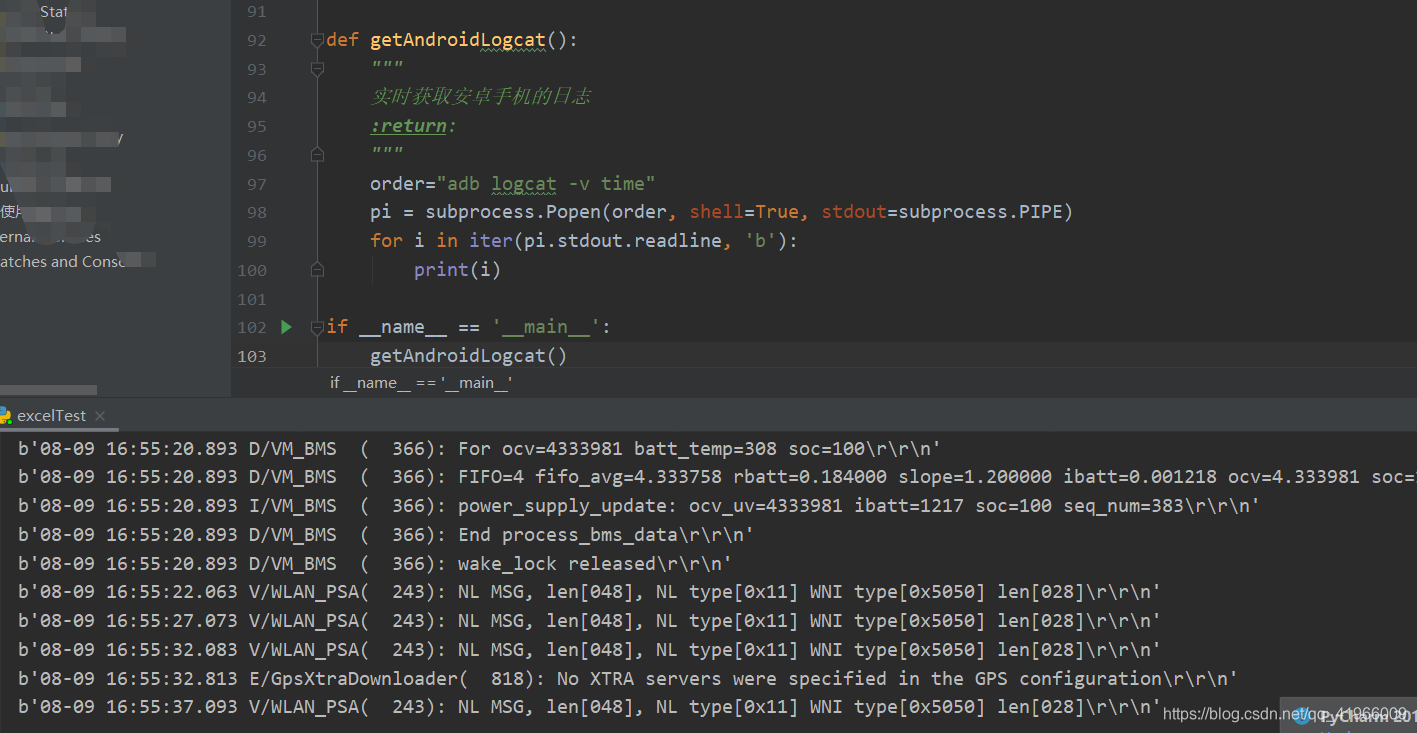Click the 16:55:22.063 V/WLAN_PSA console line

(x=589, y=592)
